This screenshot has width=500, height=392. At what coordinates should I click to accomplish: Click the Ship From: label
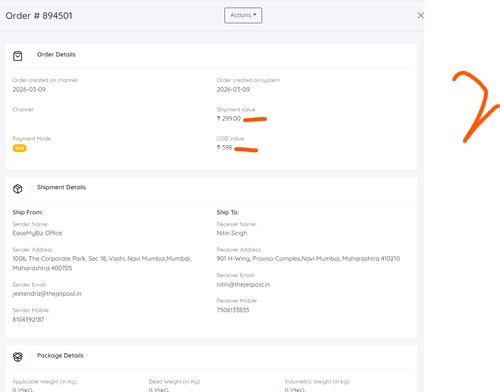pyautogui.click(x=28, y=212)
